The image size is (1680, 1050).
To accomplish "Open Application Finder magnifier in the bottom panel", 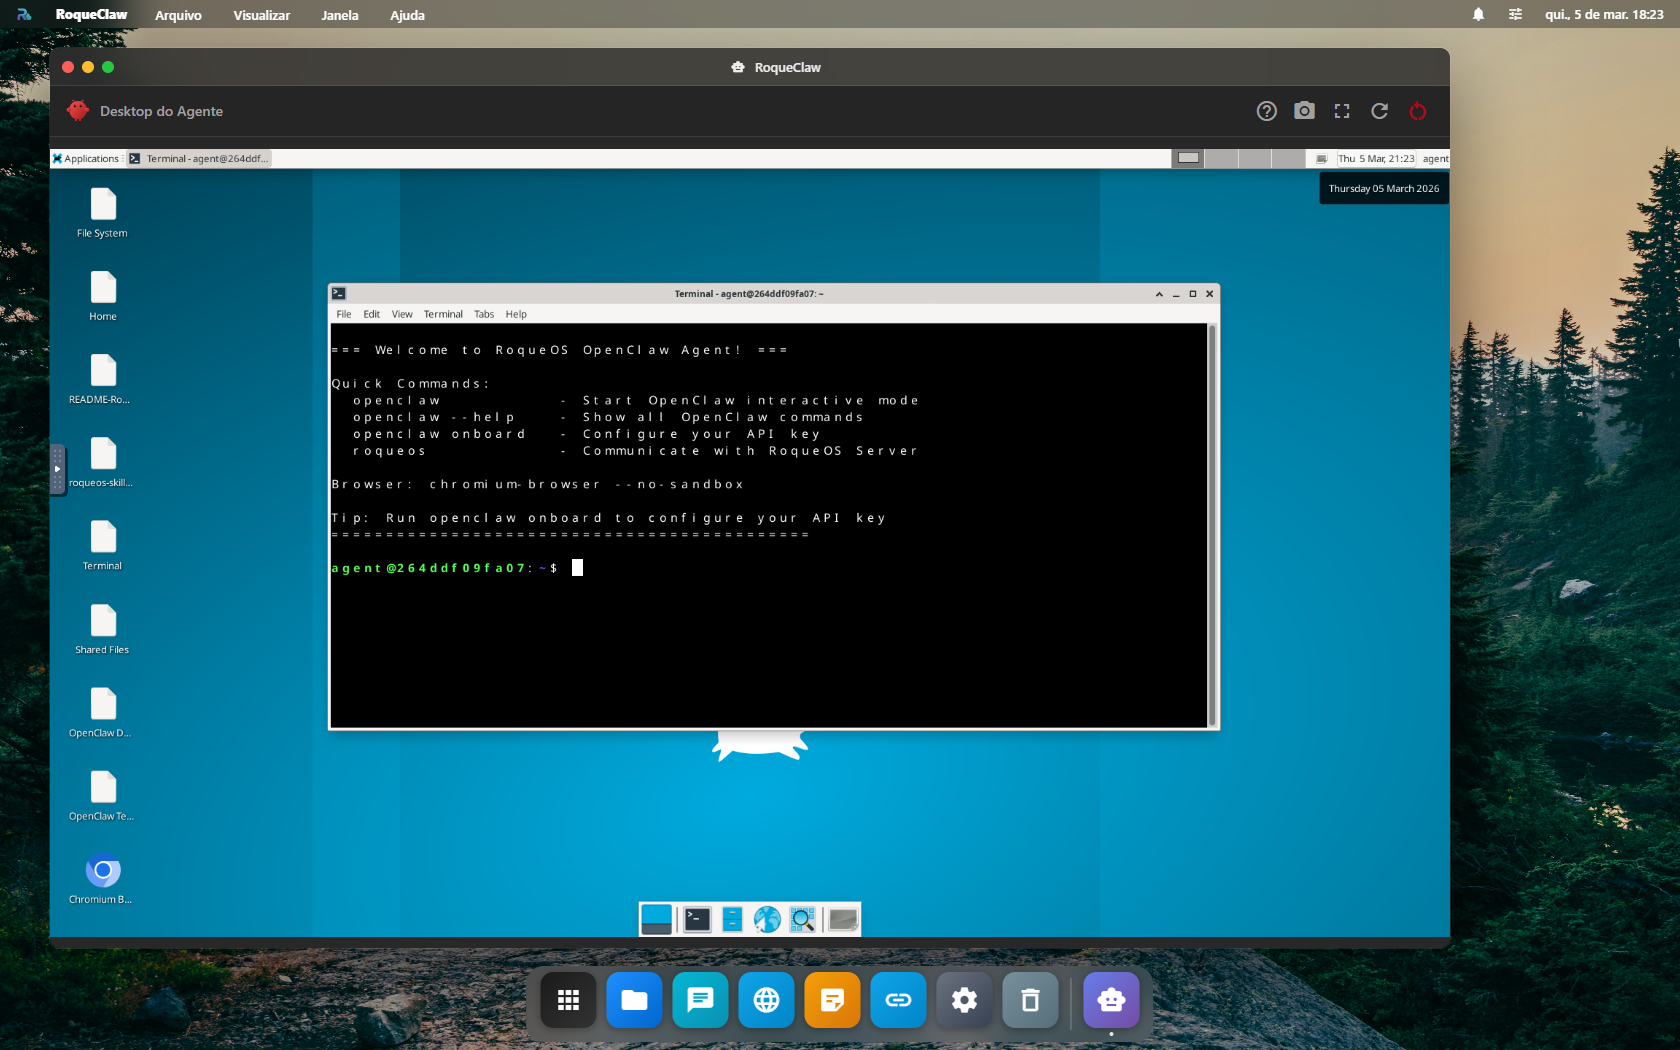I will tap(802, 919).
